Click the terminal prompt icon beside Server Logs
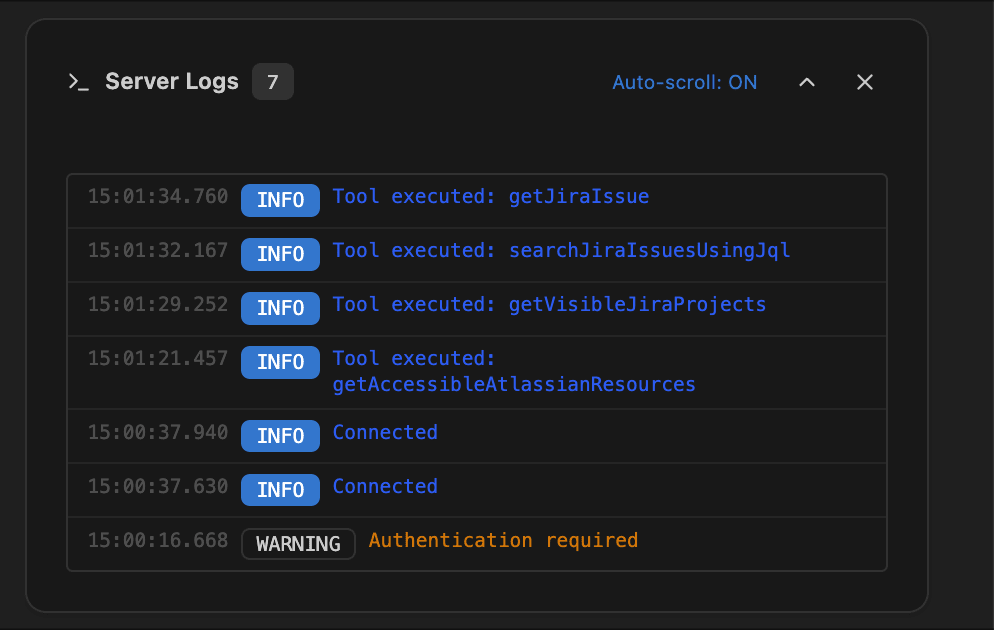 click(x=79, y=83)
